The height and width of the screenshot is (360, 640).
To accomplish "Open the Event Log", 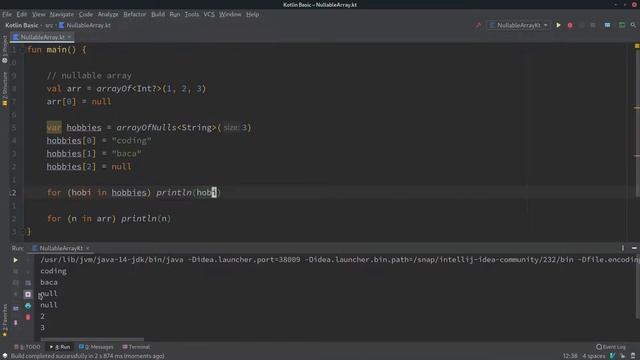I will [611, 347].
